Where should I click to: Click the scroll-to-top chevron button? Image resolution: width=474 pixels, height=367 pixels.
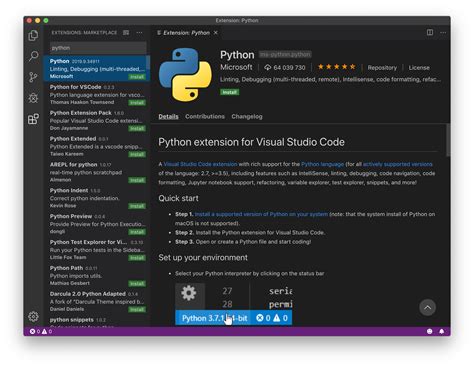pyautogui.click(x=427, y=307)
